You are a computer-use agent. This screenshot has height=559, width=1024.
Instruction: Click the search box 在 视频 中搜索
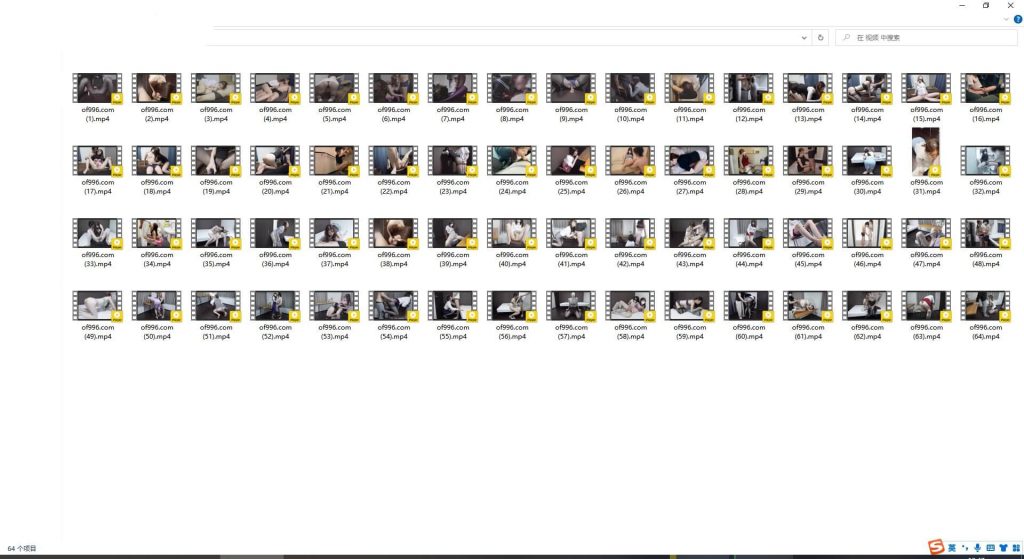[x=926, y=38]
